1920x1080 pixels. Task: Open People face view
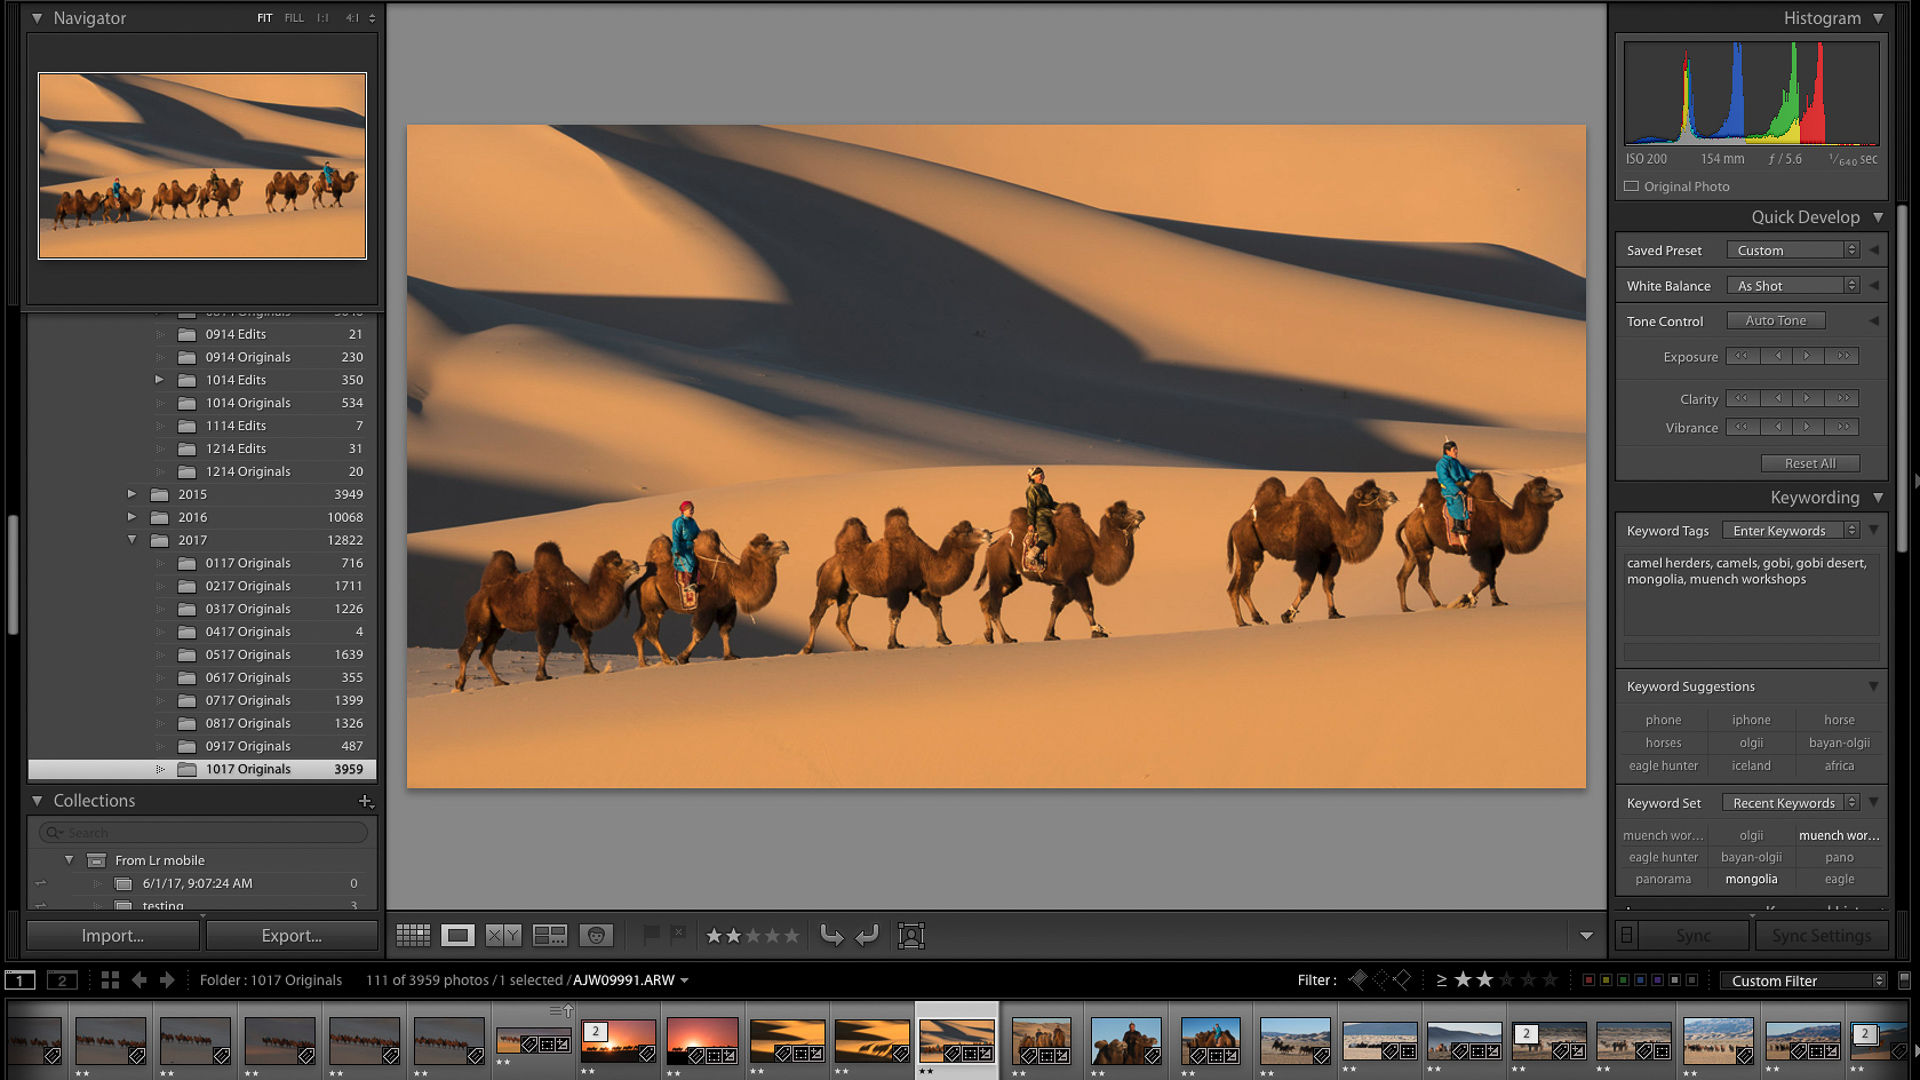click(x=596, y=935)
